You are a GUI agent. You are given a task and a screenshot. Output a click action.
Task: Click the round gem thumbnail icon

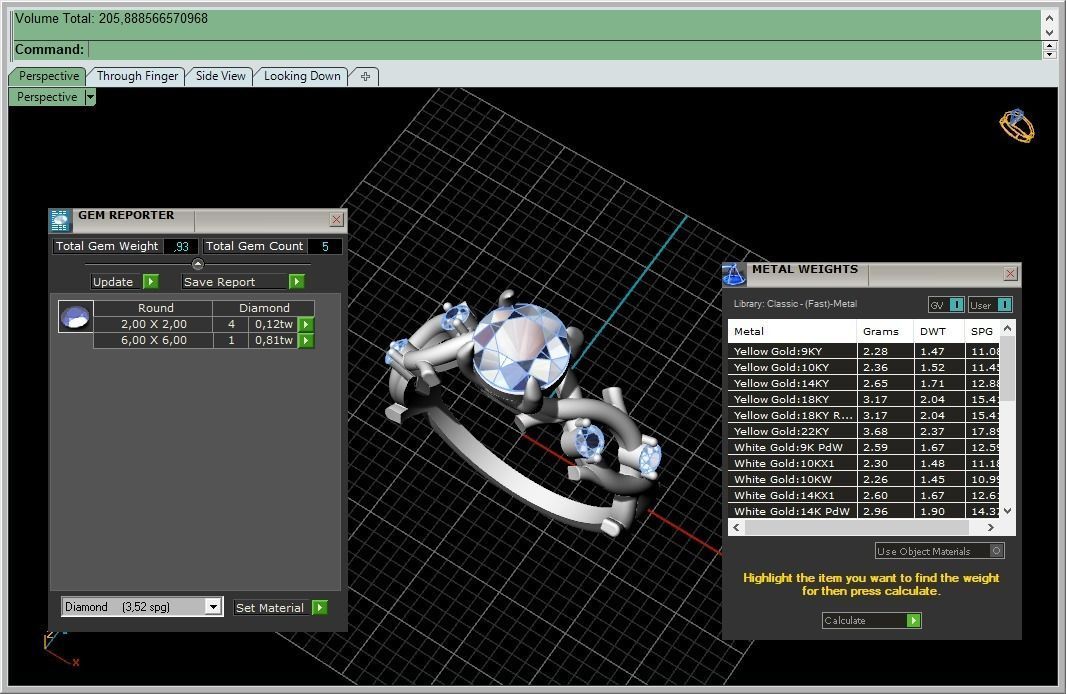[x=75, y=316]
